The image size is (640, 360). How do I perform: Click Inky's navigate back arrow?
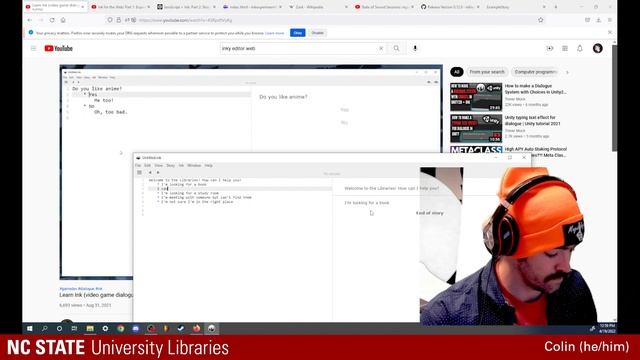150,173
